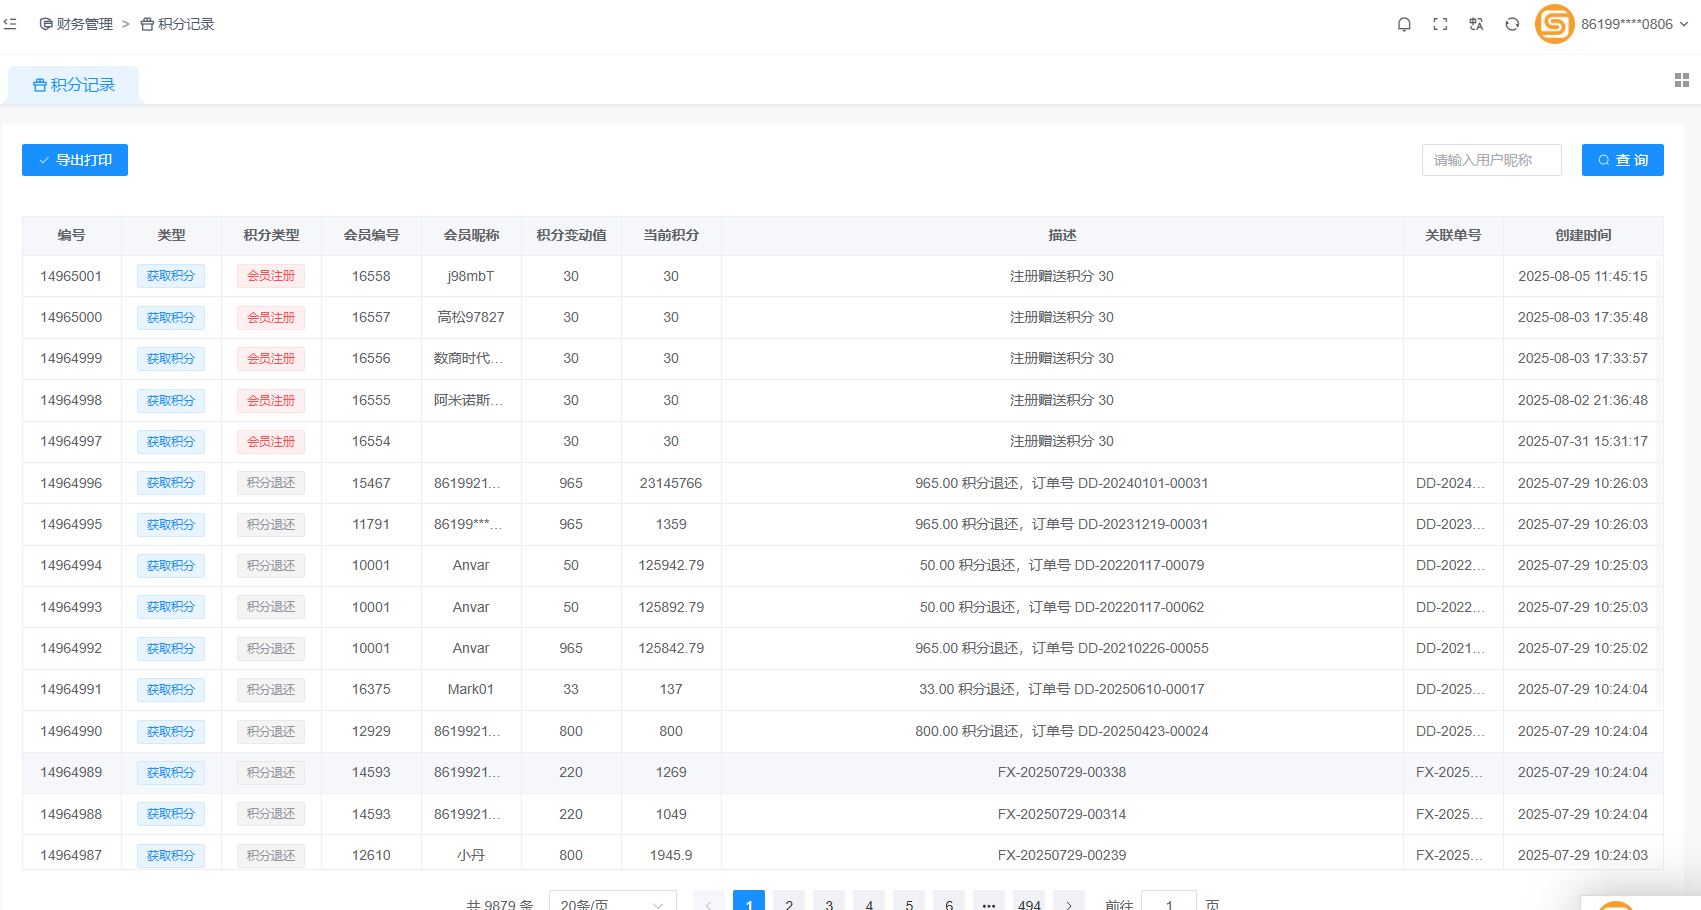
Task: Switch to the 积分记录 tab
Action: click(x=74, y=85)
